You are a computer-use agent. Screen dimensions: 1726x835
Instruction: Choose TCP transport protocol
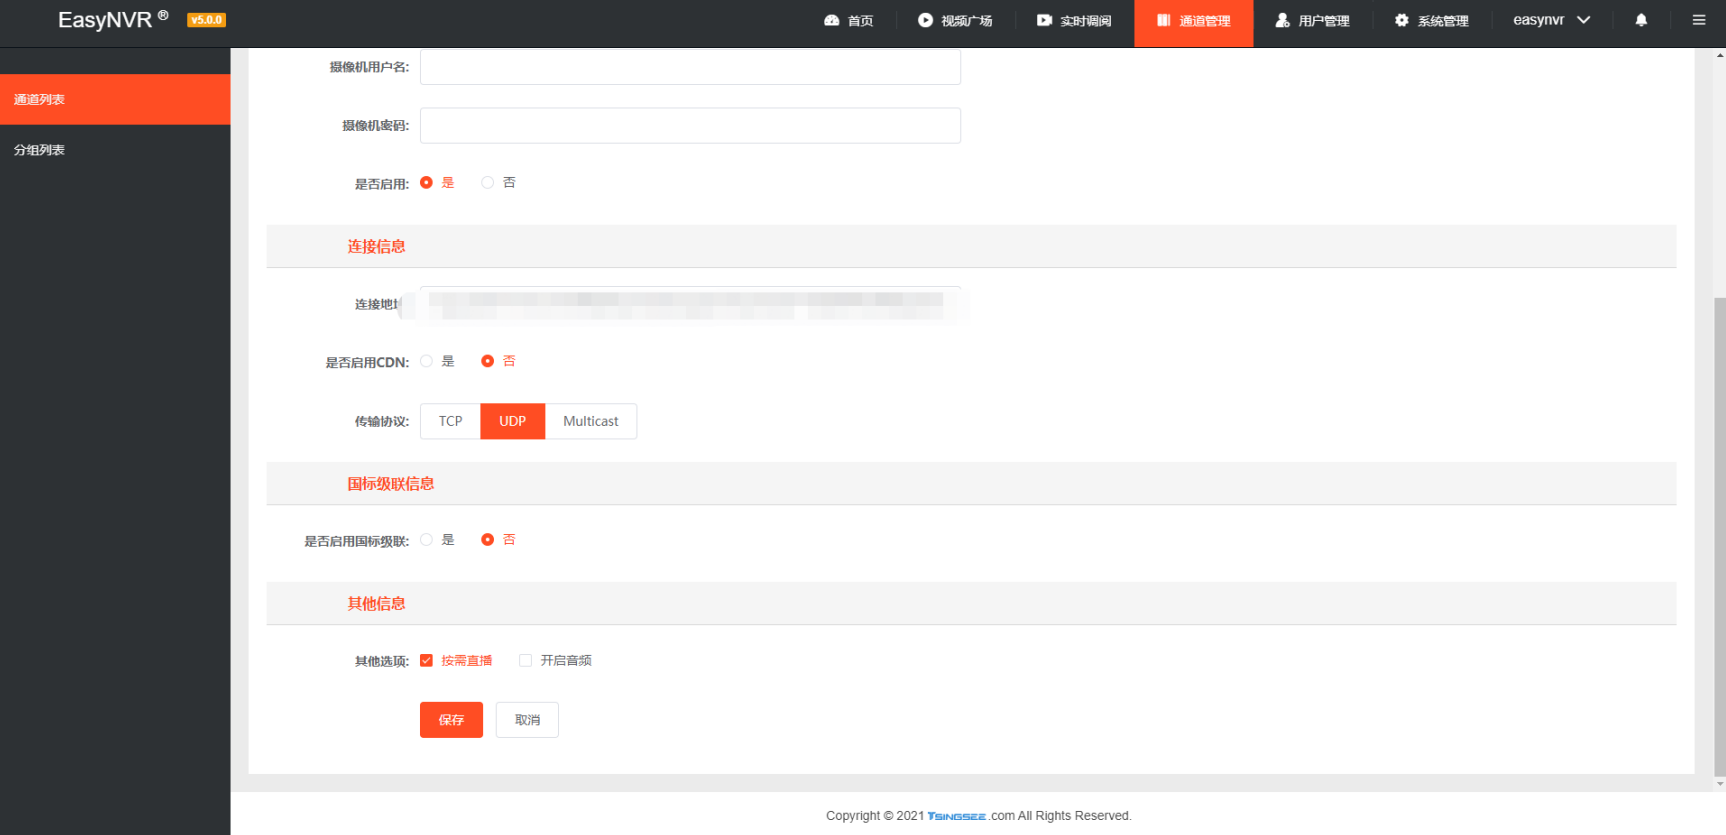click(x=450, y=421)
